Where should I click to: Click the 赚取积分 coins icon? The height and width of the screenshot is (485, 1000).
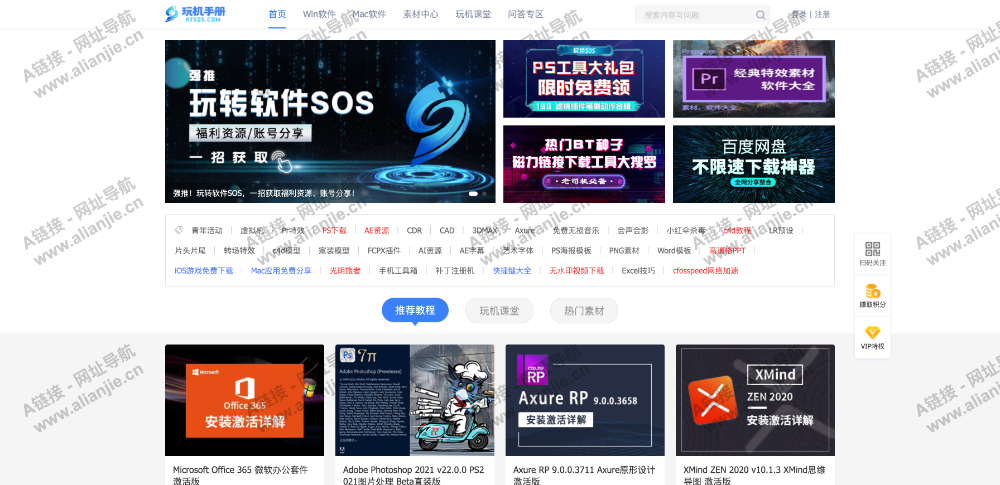[872, 291]
